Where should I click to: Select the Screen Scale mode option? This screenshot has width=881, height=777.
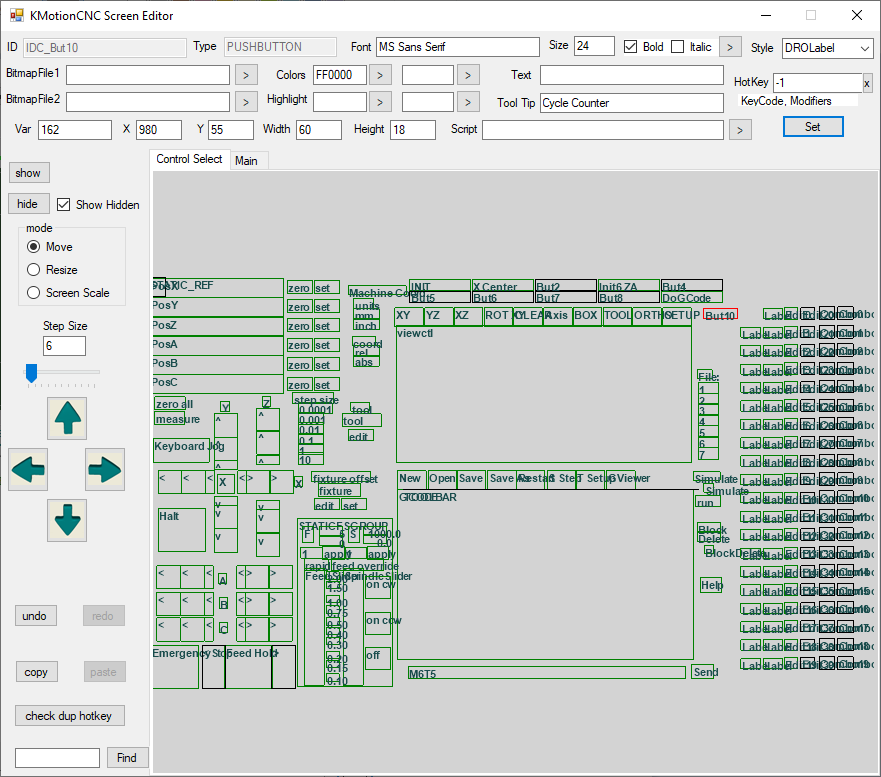pyautogui.click(x=34, y=293)
